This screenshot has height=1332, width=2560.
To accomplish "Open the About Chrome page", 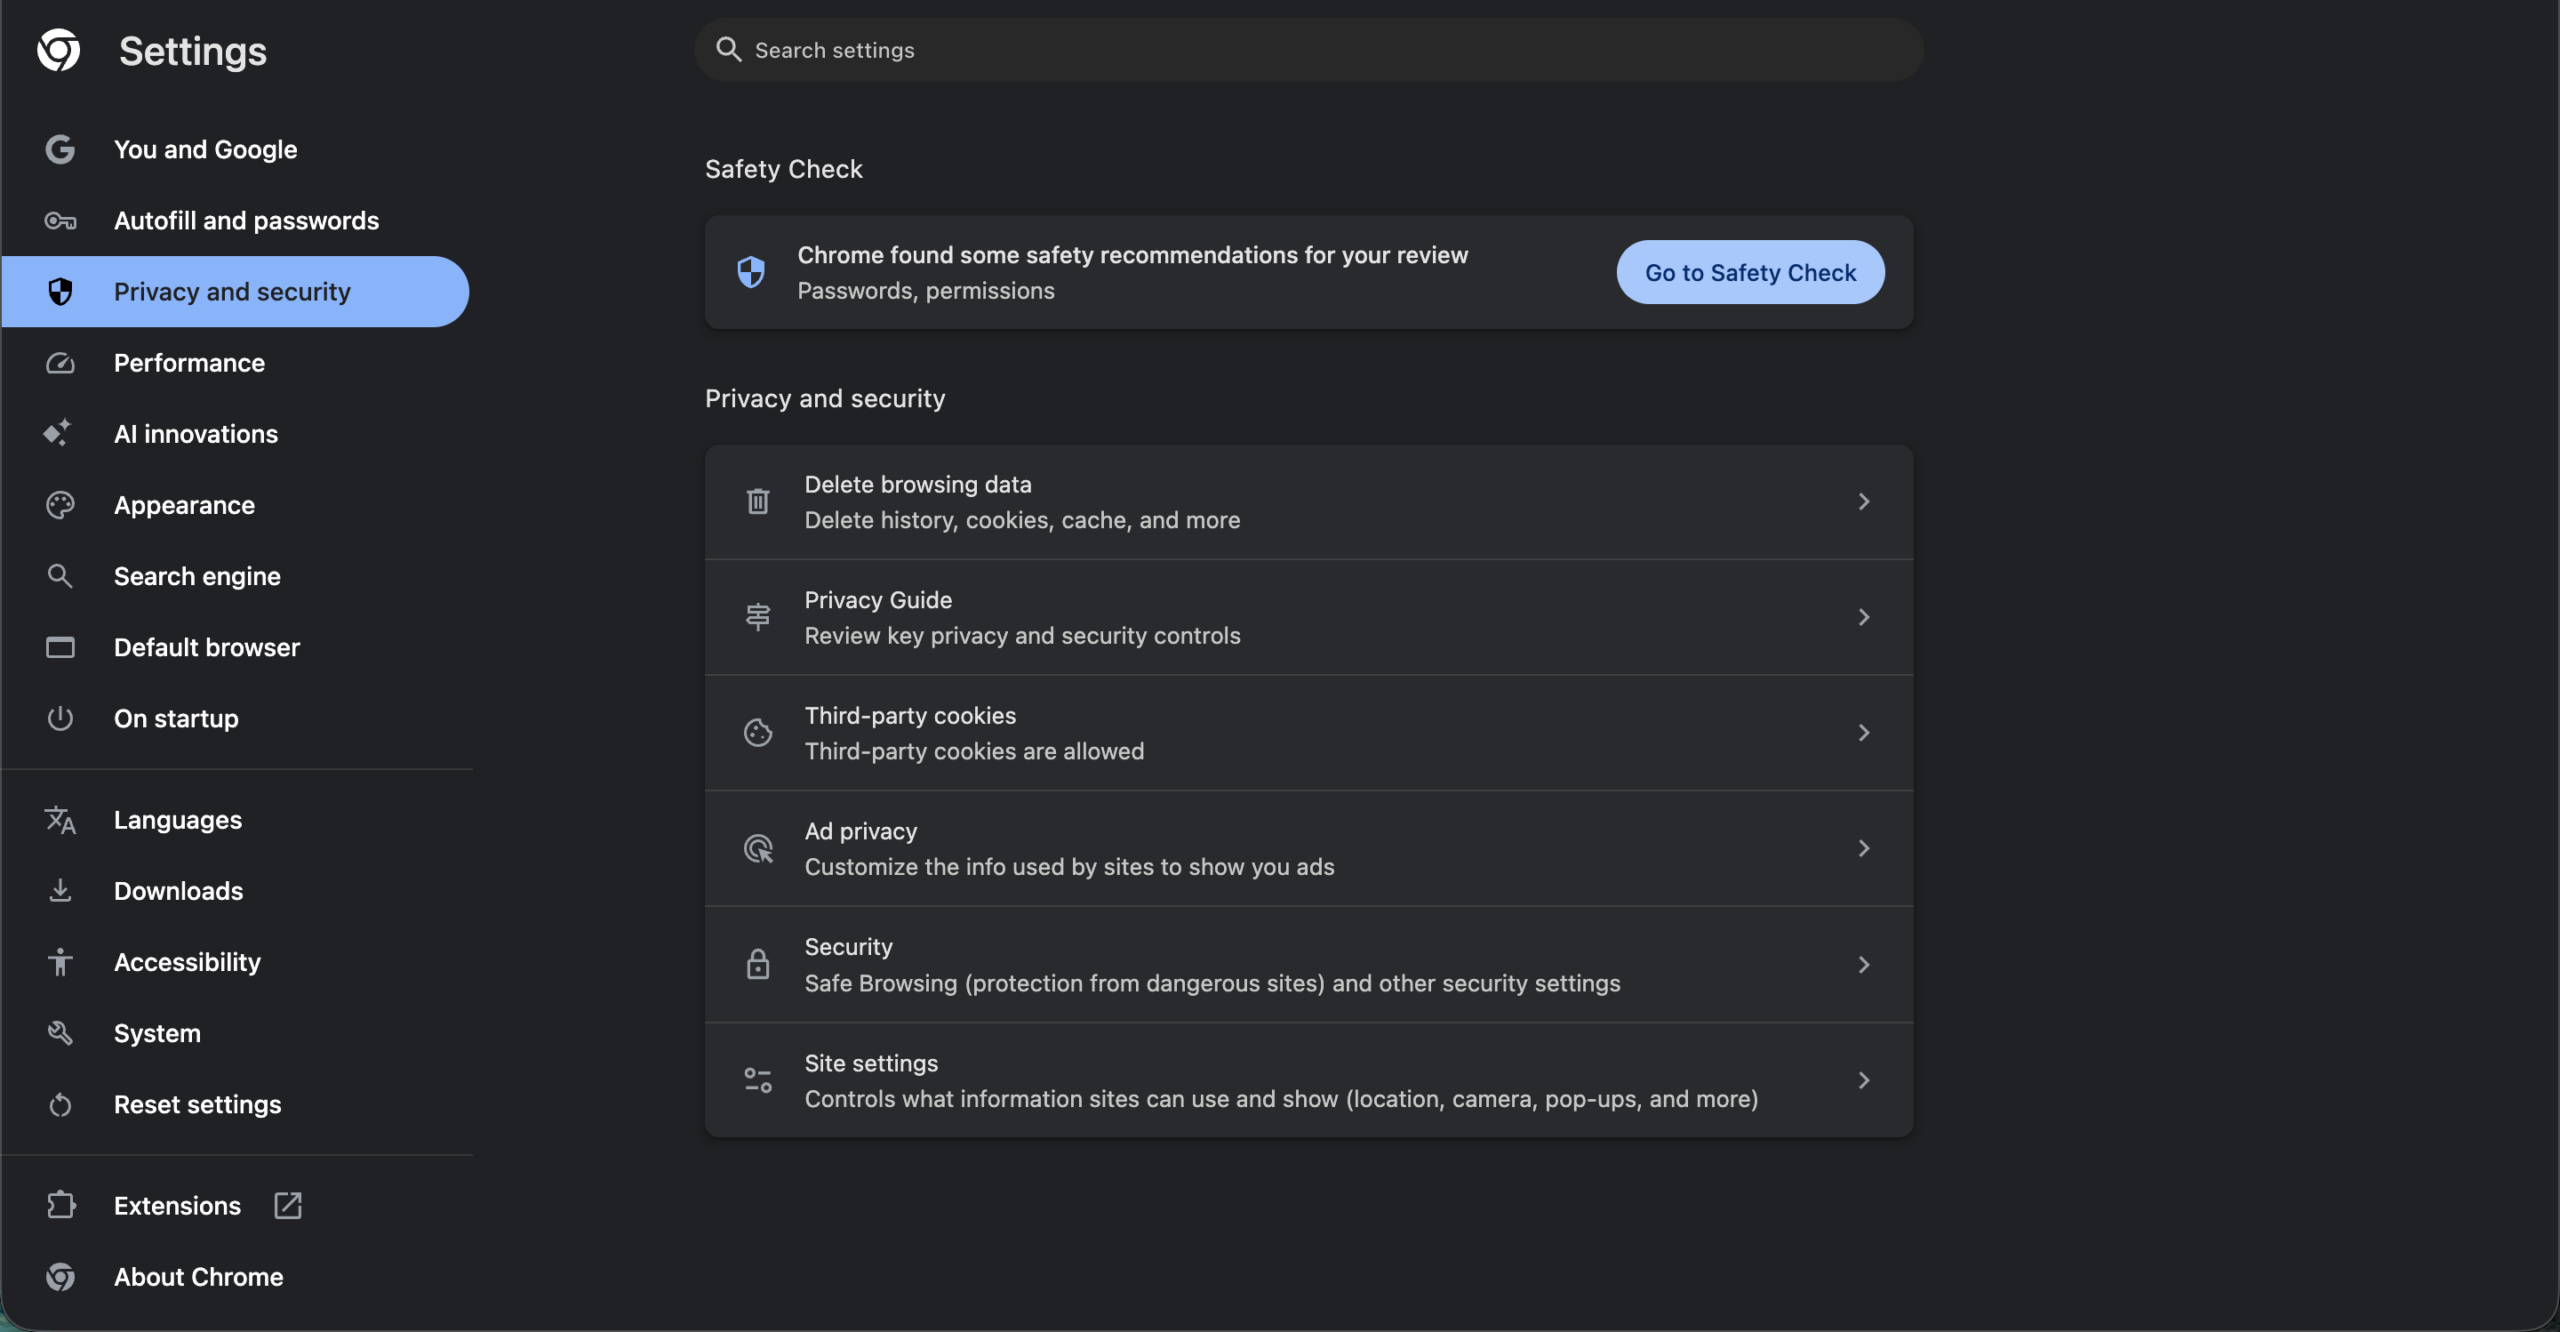I will [236, 1276].
